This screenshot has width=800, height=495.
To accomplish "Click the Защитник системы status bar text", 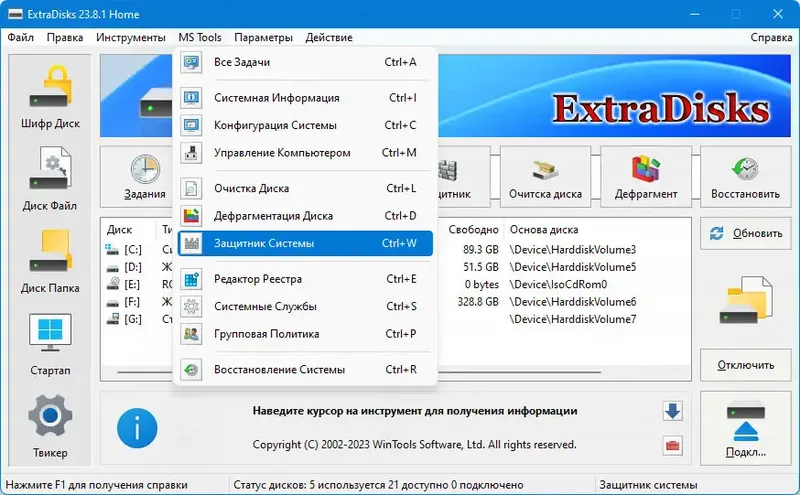I will point(648,485).
